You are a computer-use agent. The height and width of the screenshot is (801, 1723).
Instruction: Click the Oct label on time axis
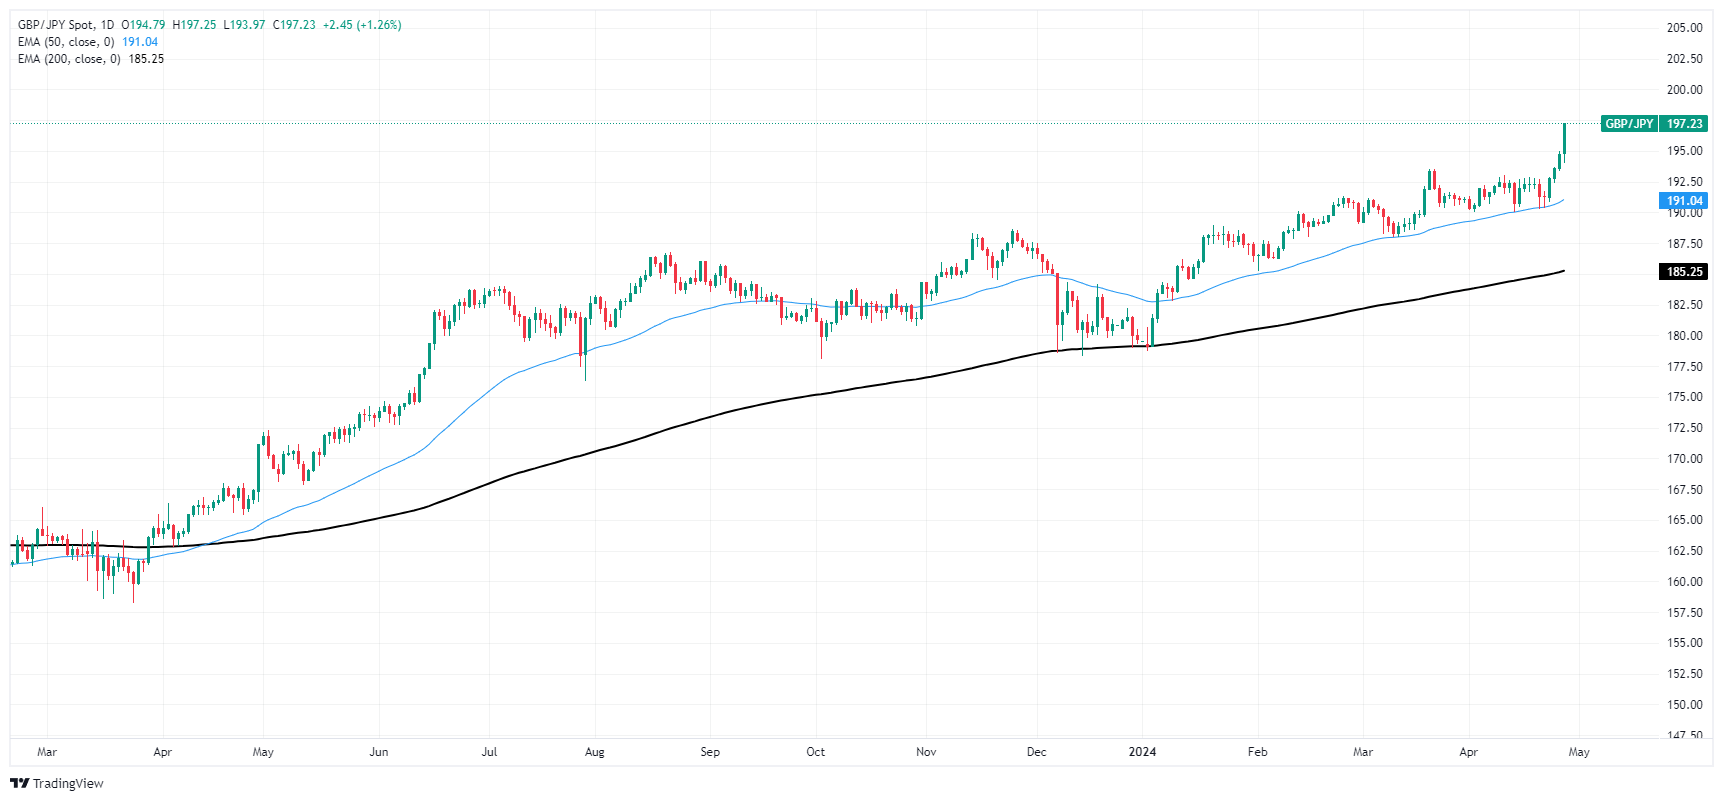(x=816, y=752)
